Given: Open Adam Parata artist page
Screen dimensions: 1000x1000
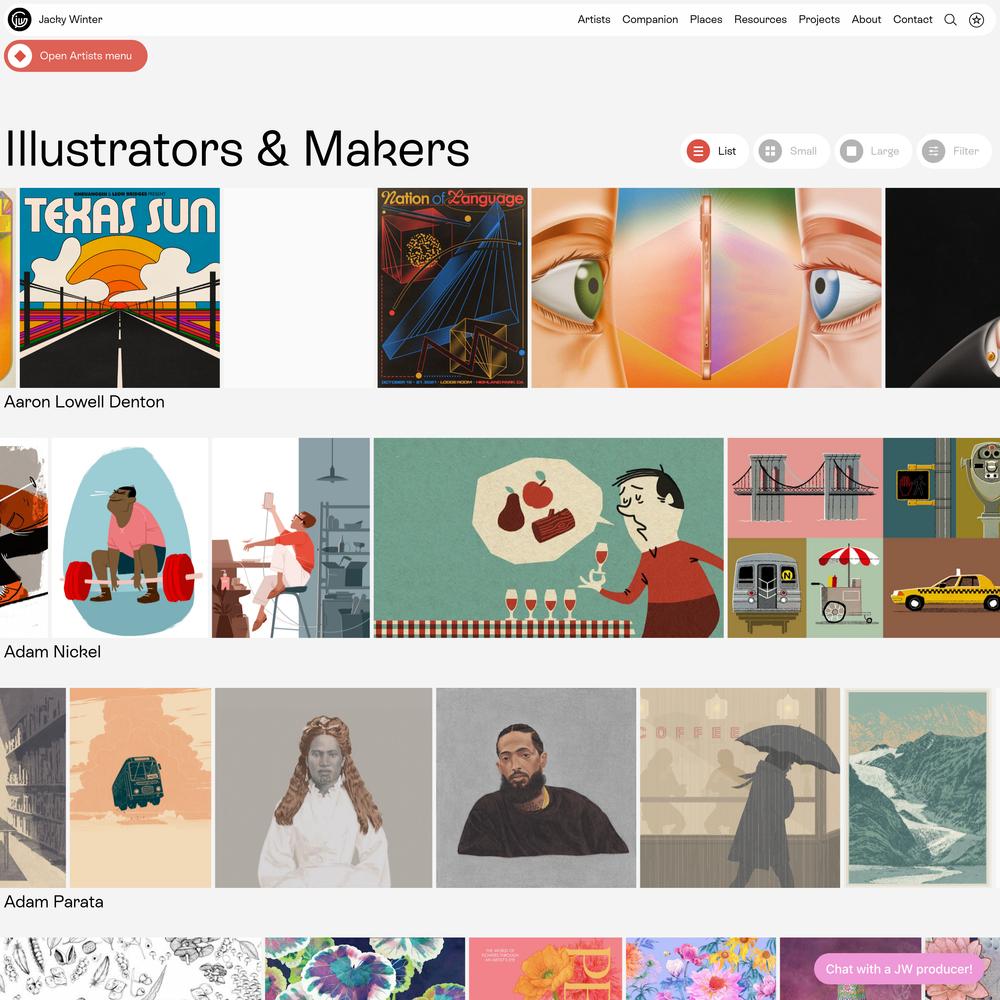Looking at the screenshot, I should coord(54,902).
